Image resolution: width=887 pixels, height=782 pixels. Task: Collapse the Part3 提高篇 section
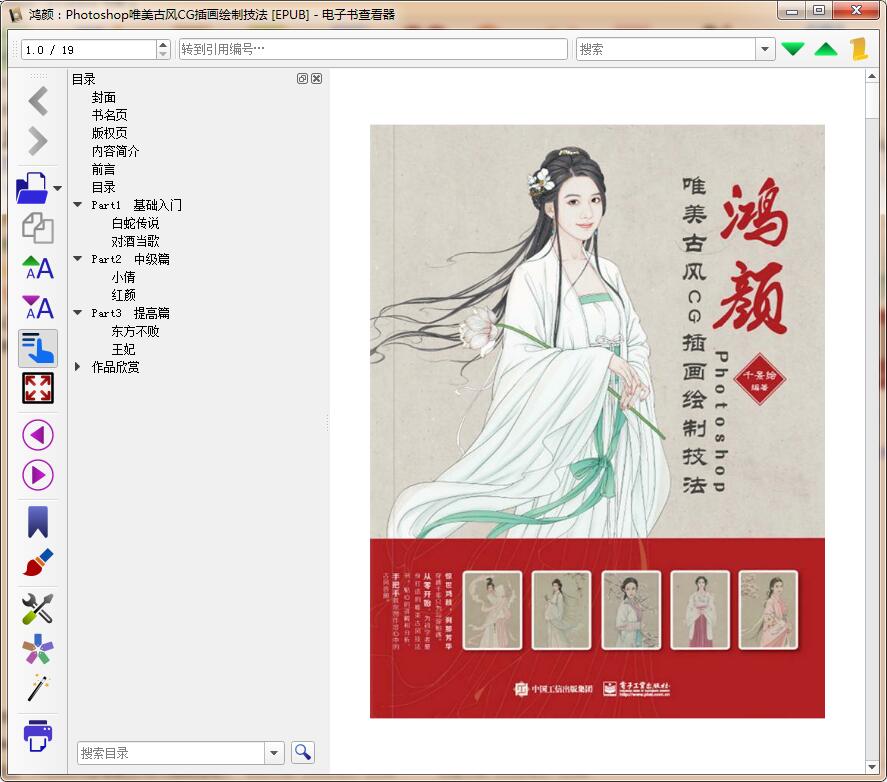point(77,312)
